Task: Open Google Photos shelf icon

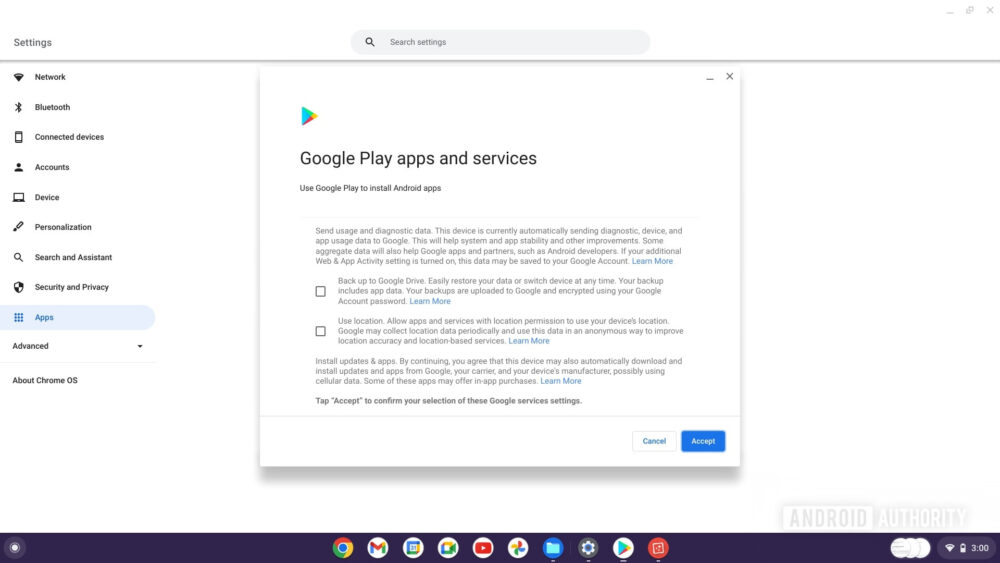Action: coord(518,548)
